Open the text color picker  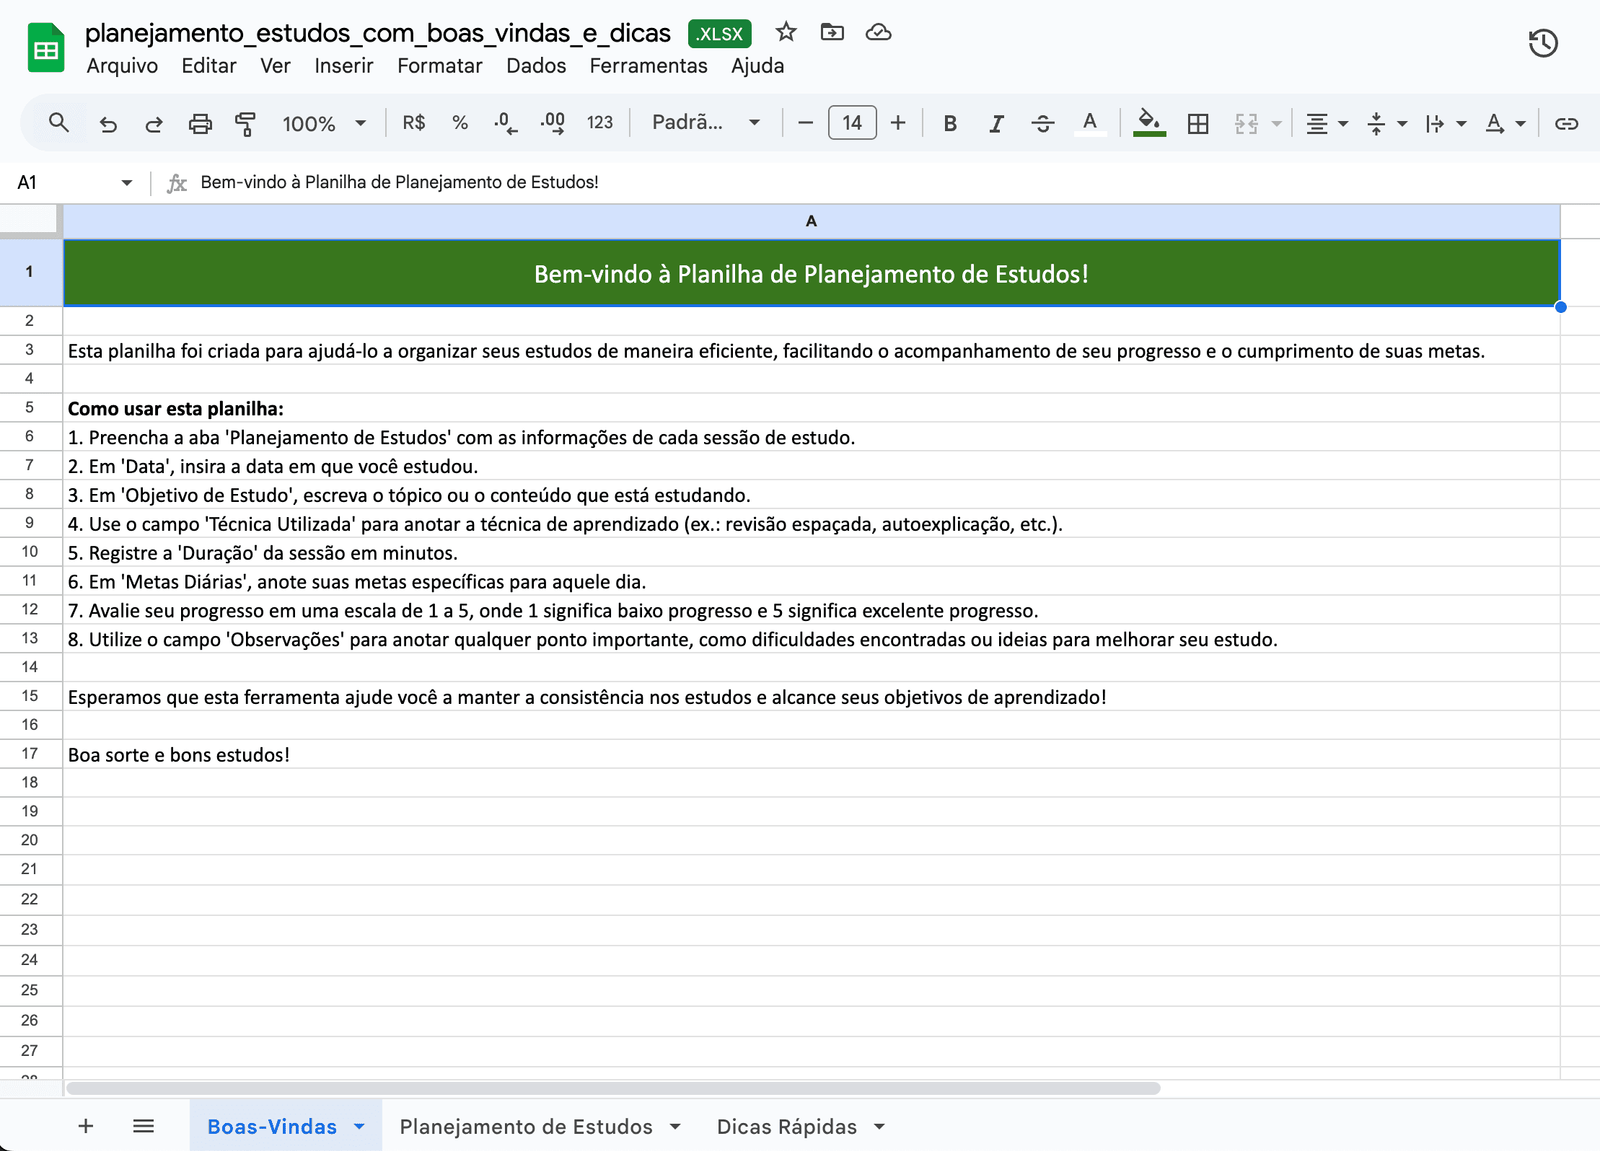point(1090,123)
